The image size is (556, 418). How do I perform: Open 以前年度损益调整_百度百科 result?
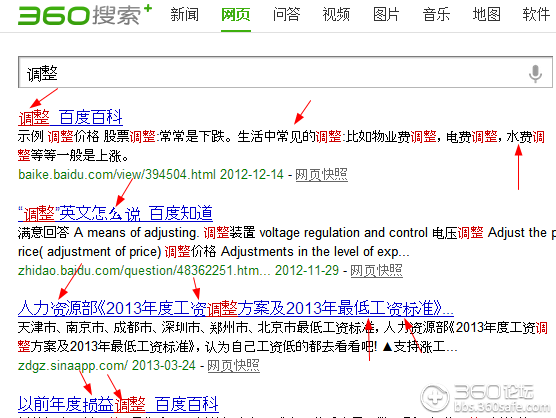118,404
